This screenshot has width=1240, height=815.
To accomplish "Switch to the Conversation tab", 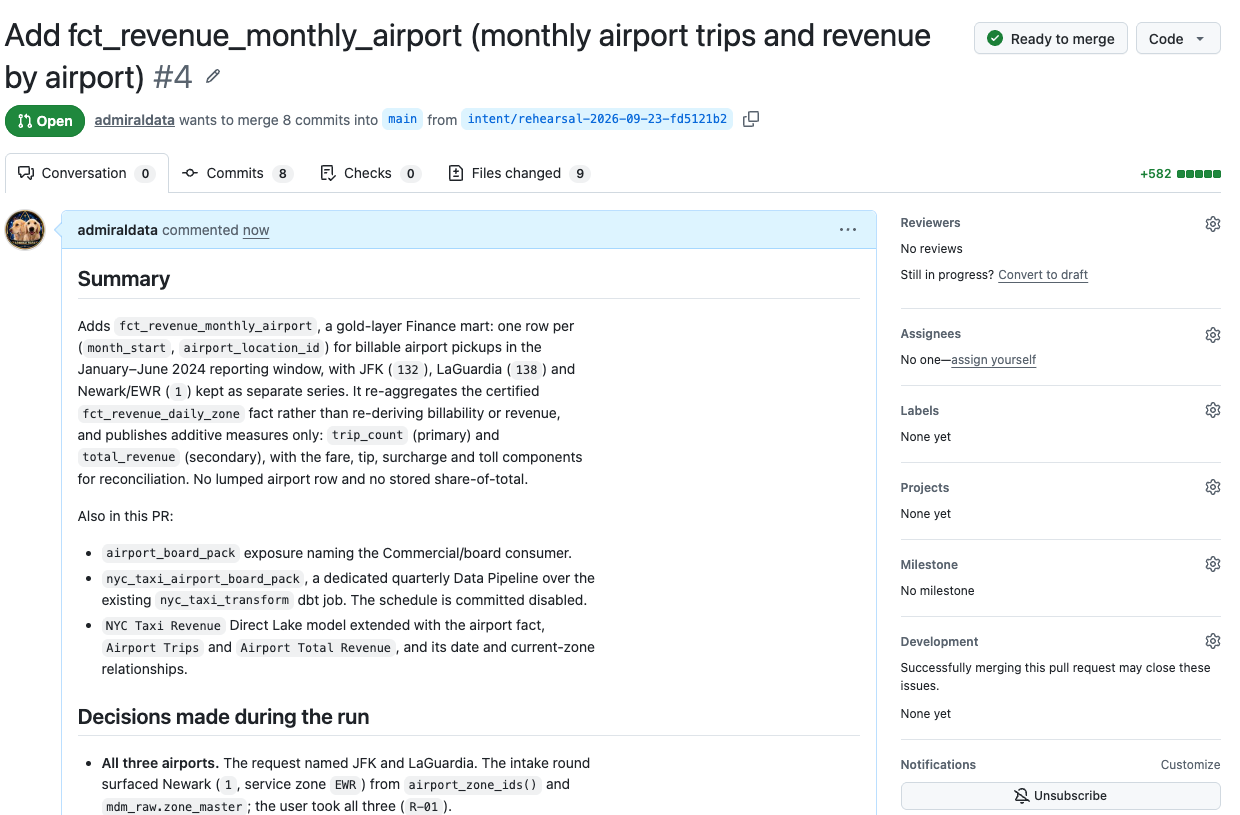I will (x=86, y=173).
